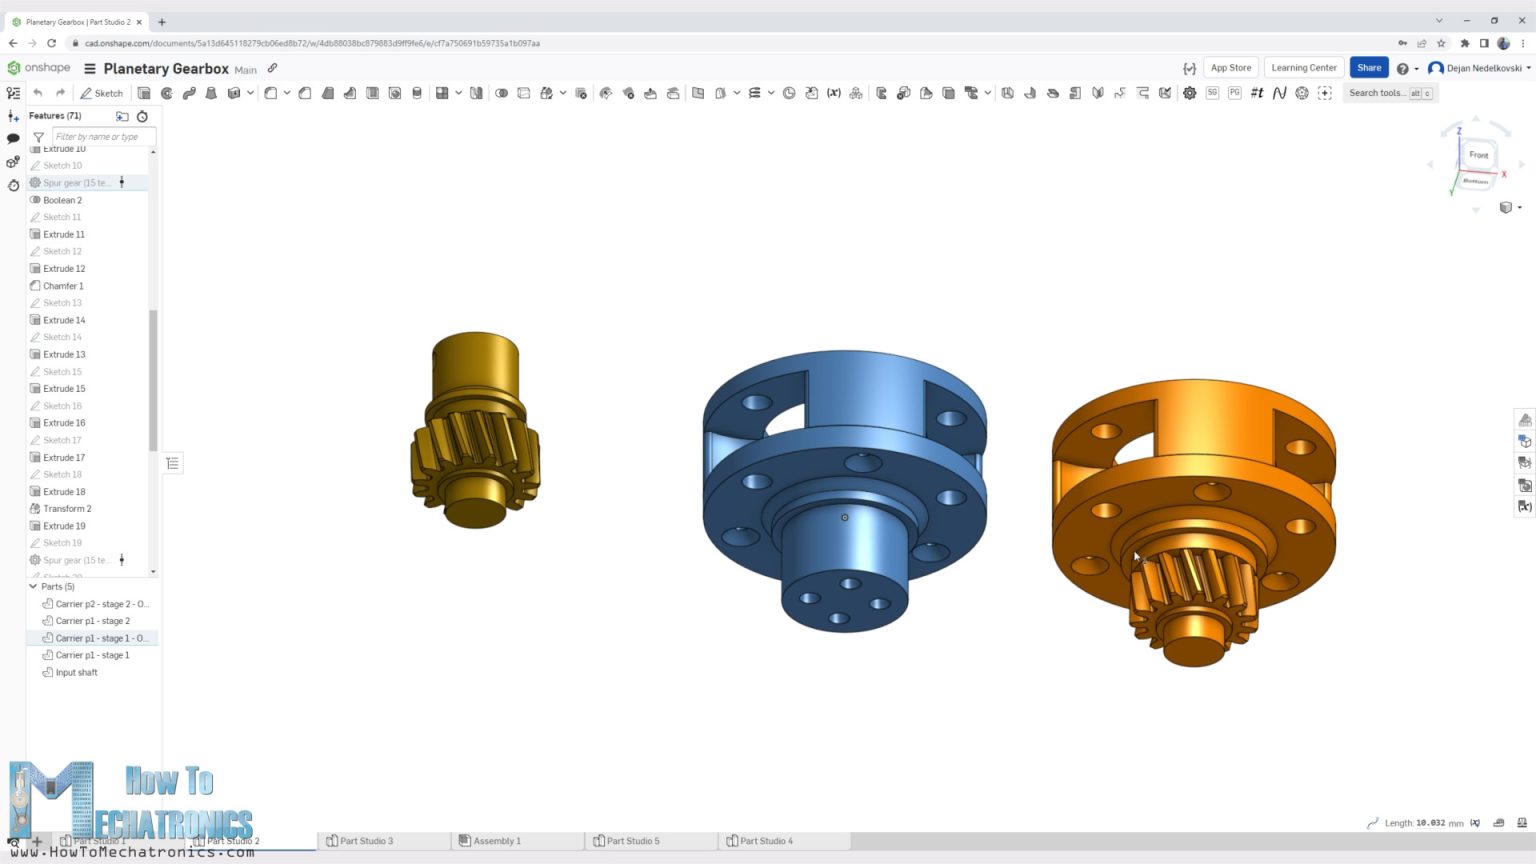1536x864 pixels.
Task: Open the Shell tool
Action: coord(373,92)
